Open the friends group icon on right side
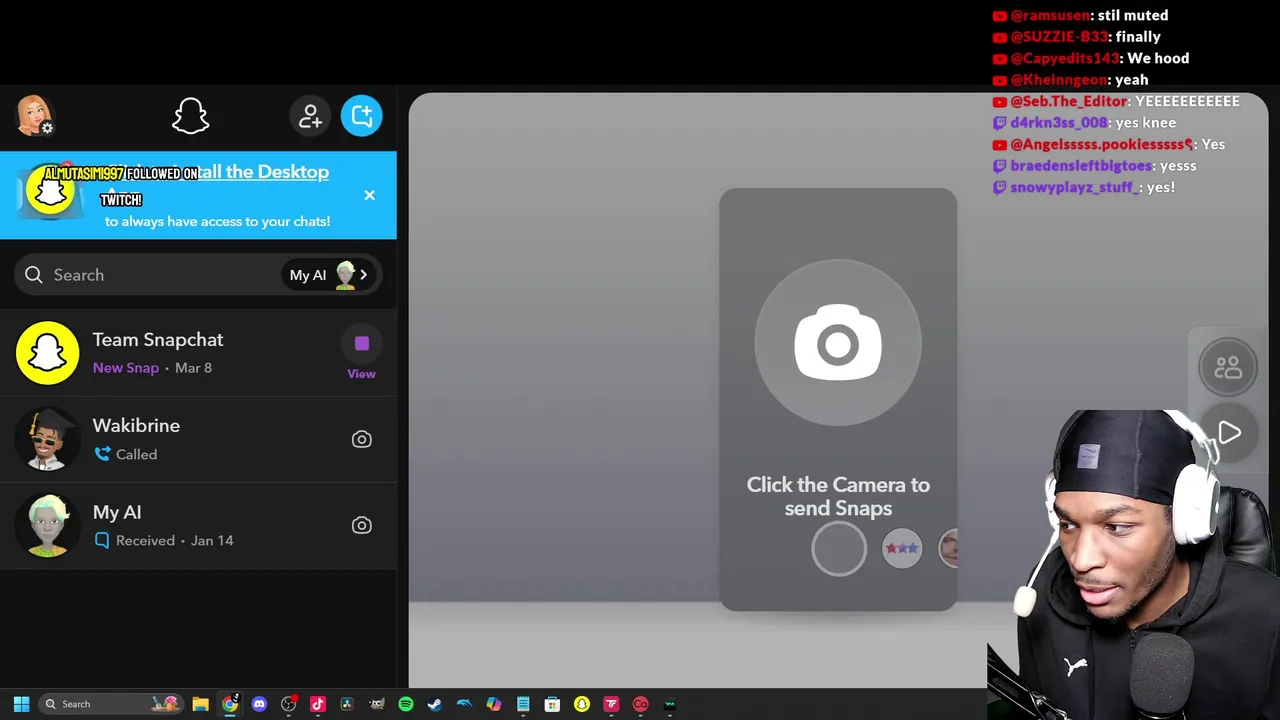The image size is (1280, 720). point(1227,367)
